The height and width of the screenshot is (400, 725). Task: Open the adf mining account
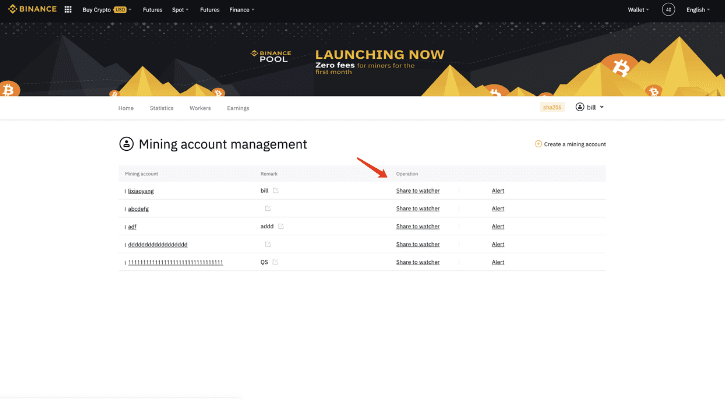click(x=132, y=227)
